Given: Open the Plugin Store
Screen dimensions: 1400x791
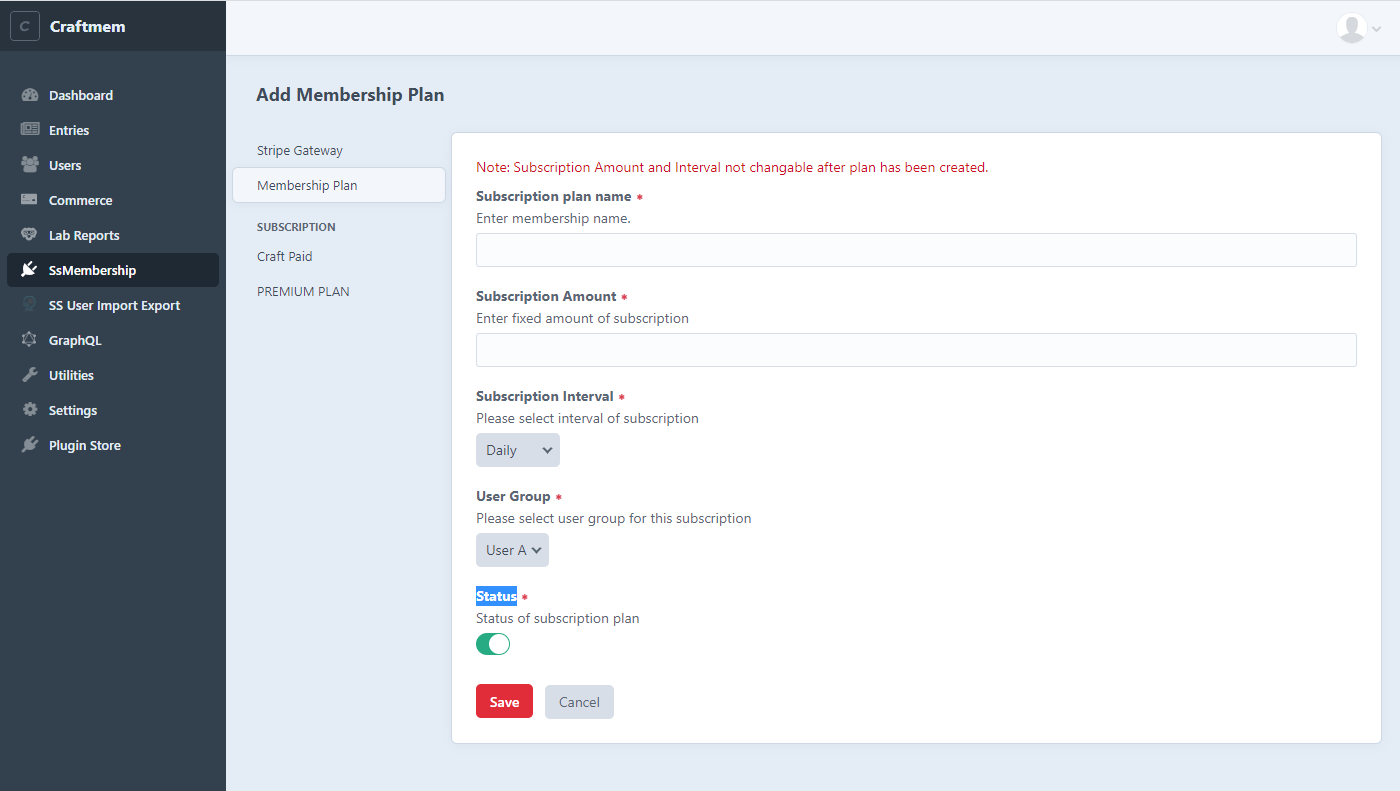Looking at the screenshot, I should 112,445.
